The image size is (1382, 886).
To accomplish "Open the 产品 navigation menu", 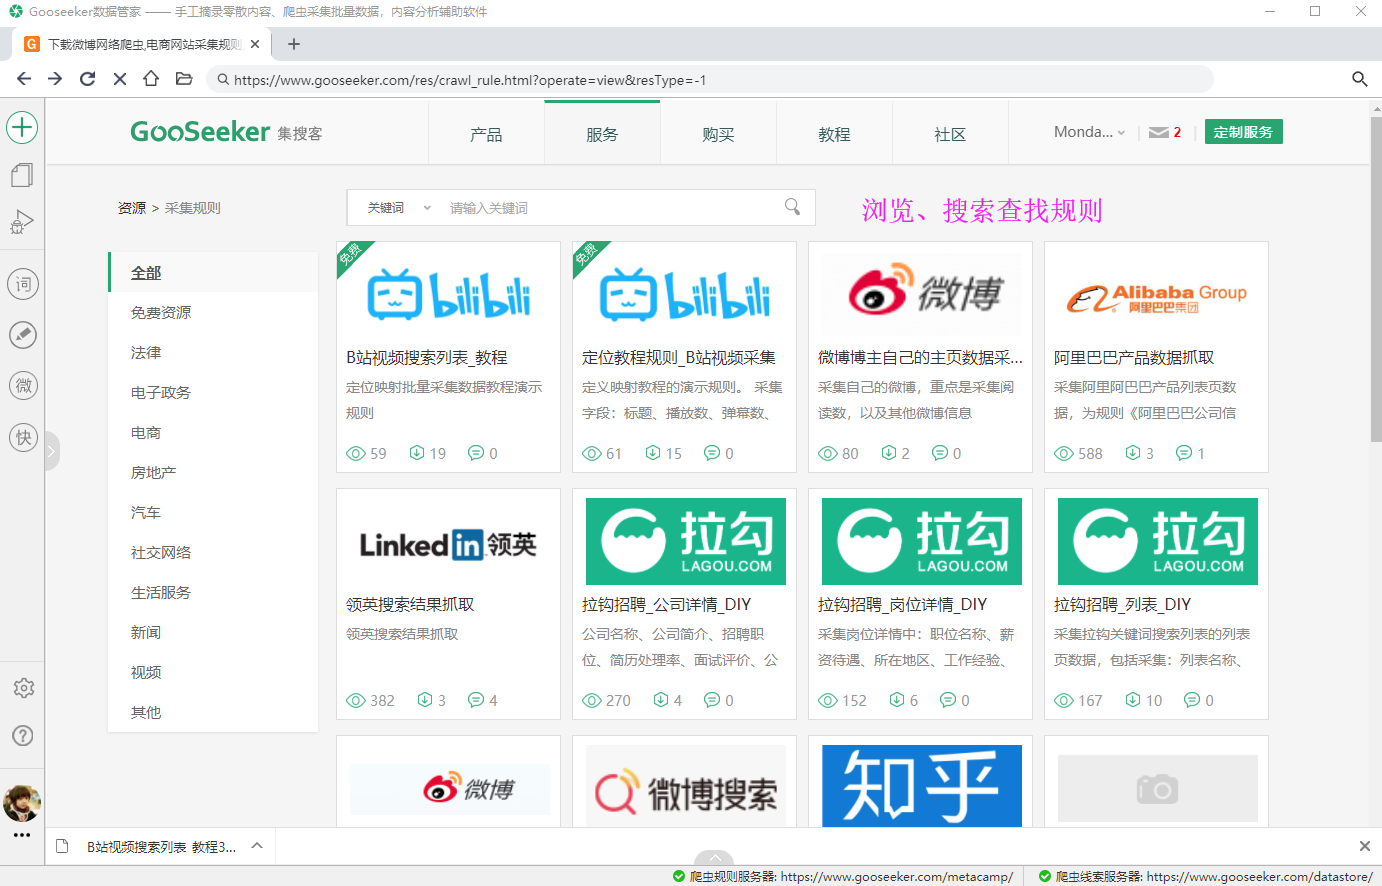I will click(486, 134).
